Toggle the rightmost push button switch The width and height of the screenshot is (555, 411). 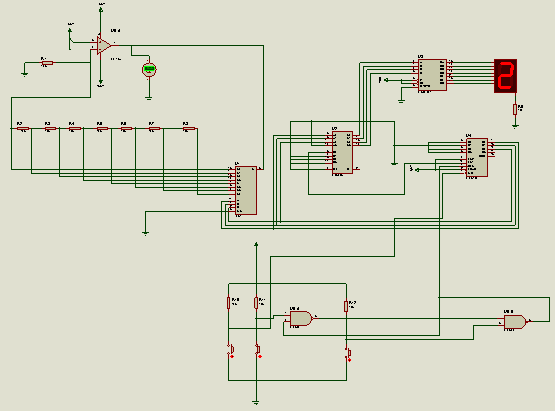point(348,354)
